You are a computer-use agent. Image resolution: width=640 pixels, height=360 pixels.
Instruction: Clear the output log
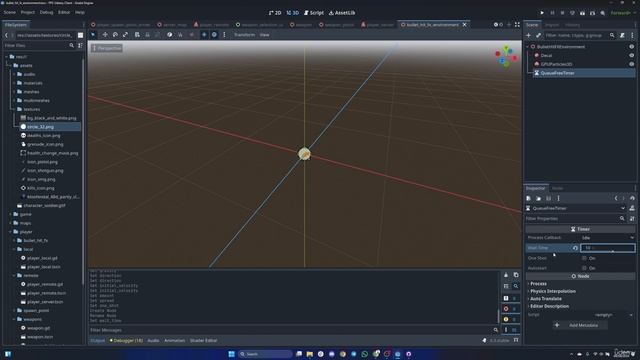(x=506, y=275)
